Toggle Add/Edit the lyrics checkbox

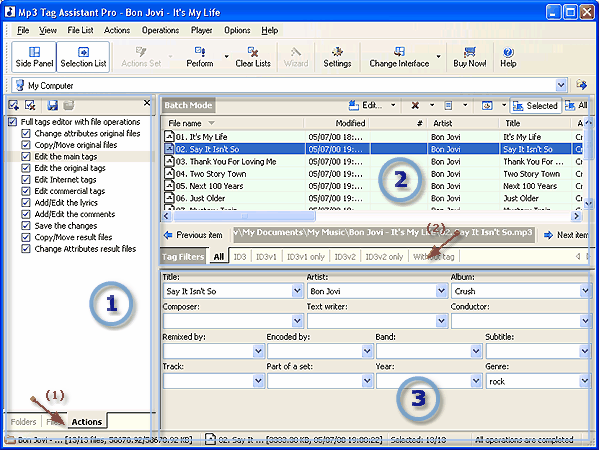click(x=26, y=202)
